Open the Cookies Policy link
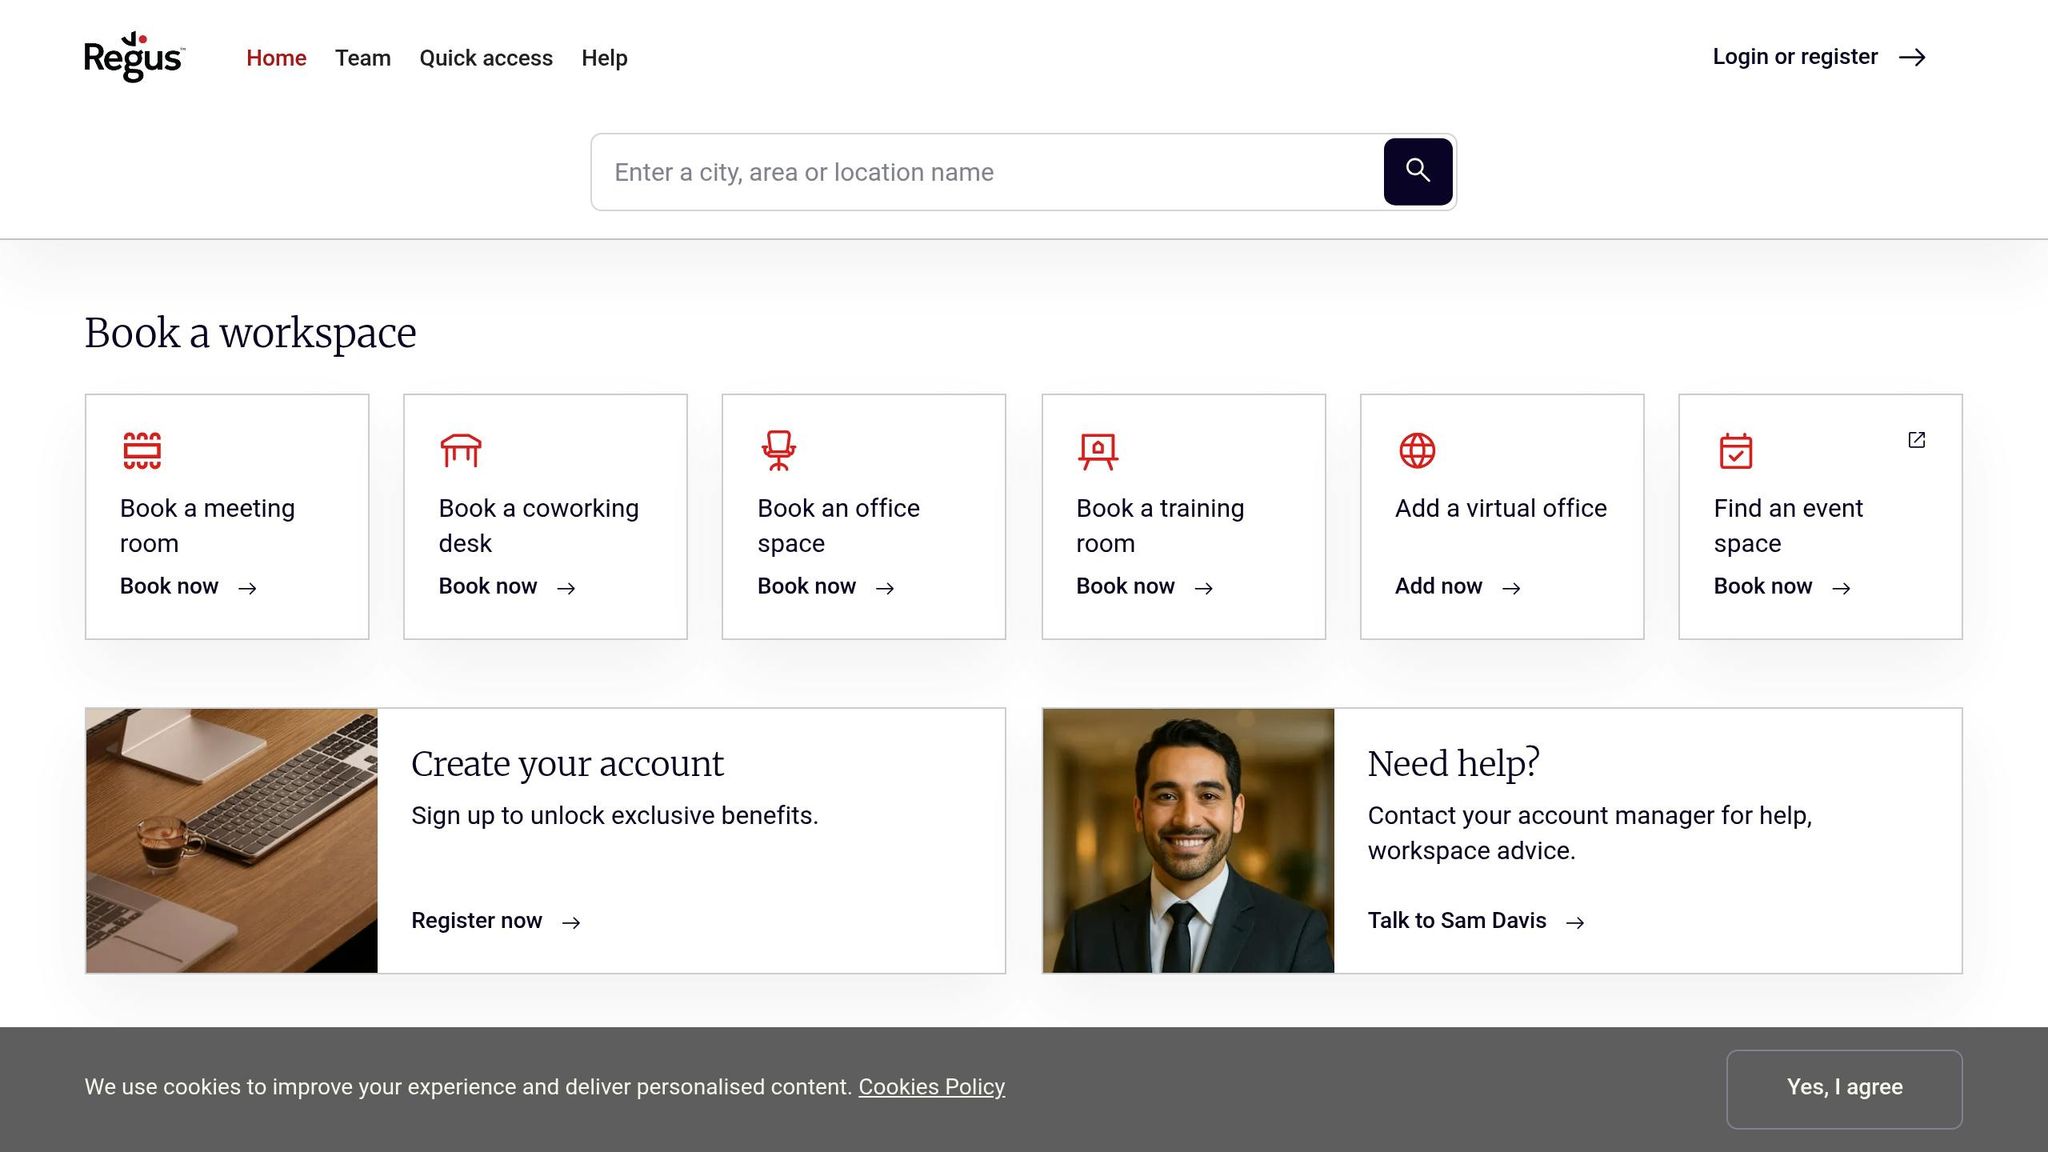 931,1087
